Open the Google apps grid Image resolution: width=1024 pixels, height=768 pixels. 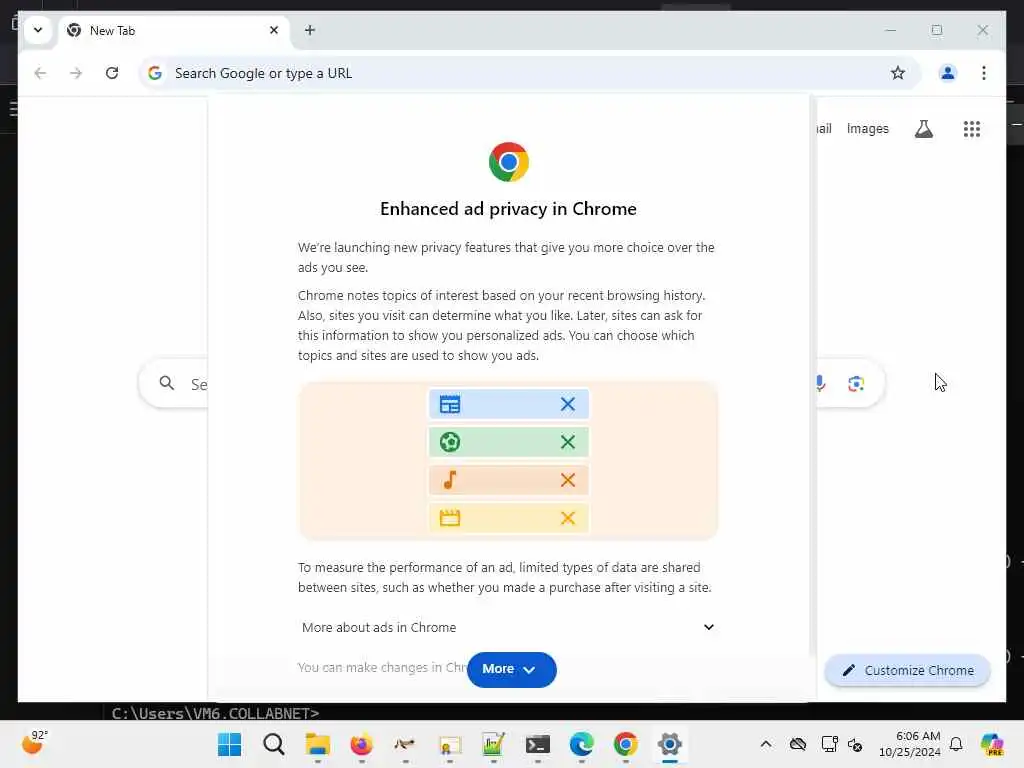pos(972,129)
